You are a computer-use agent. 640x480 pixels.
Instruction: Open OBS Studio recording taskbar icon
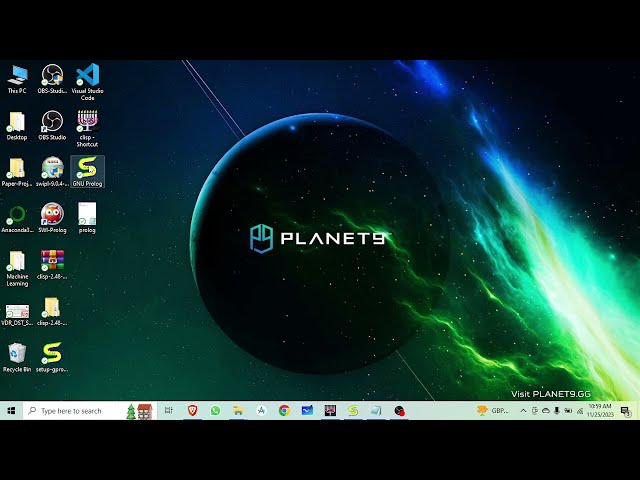399,411
